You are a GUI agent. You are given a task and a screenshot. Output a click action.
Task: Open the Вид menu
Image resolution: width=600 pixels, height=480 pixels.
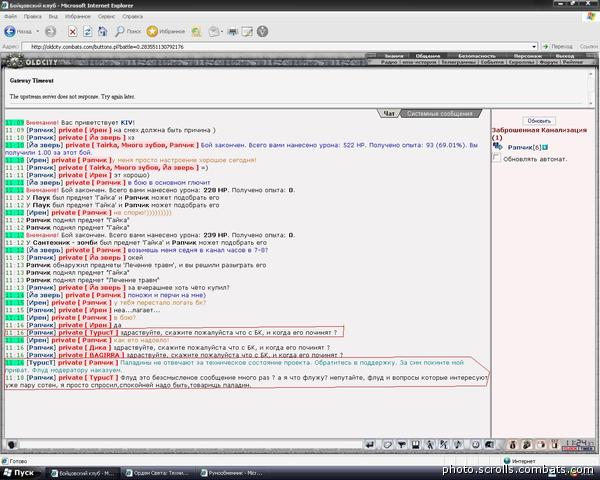(x=53, y=16)
